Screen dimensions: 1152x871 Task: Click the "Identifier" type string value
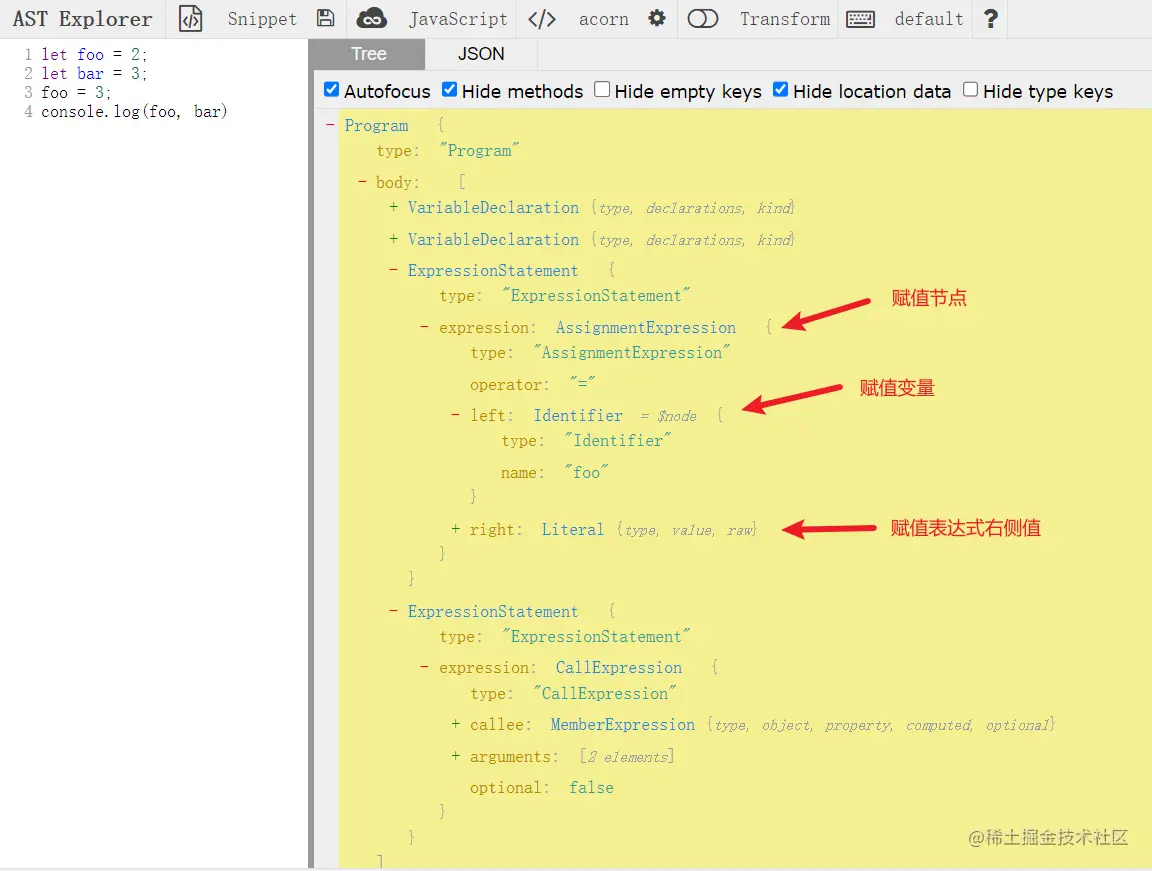(x=617, y=441)
